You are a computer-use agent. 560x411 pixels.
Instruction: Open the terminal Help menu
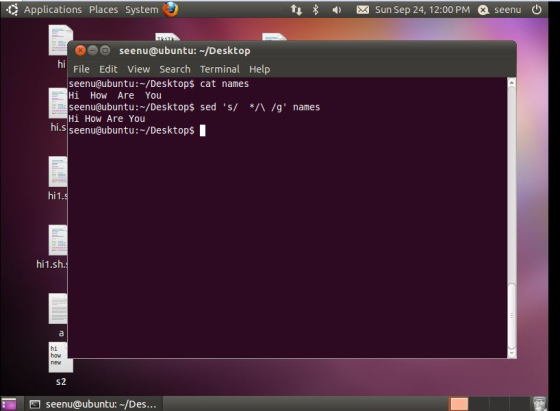[260, 69]
